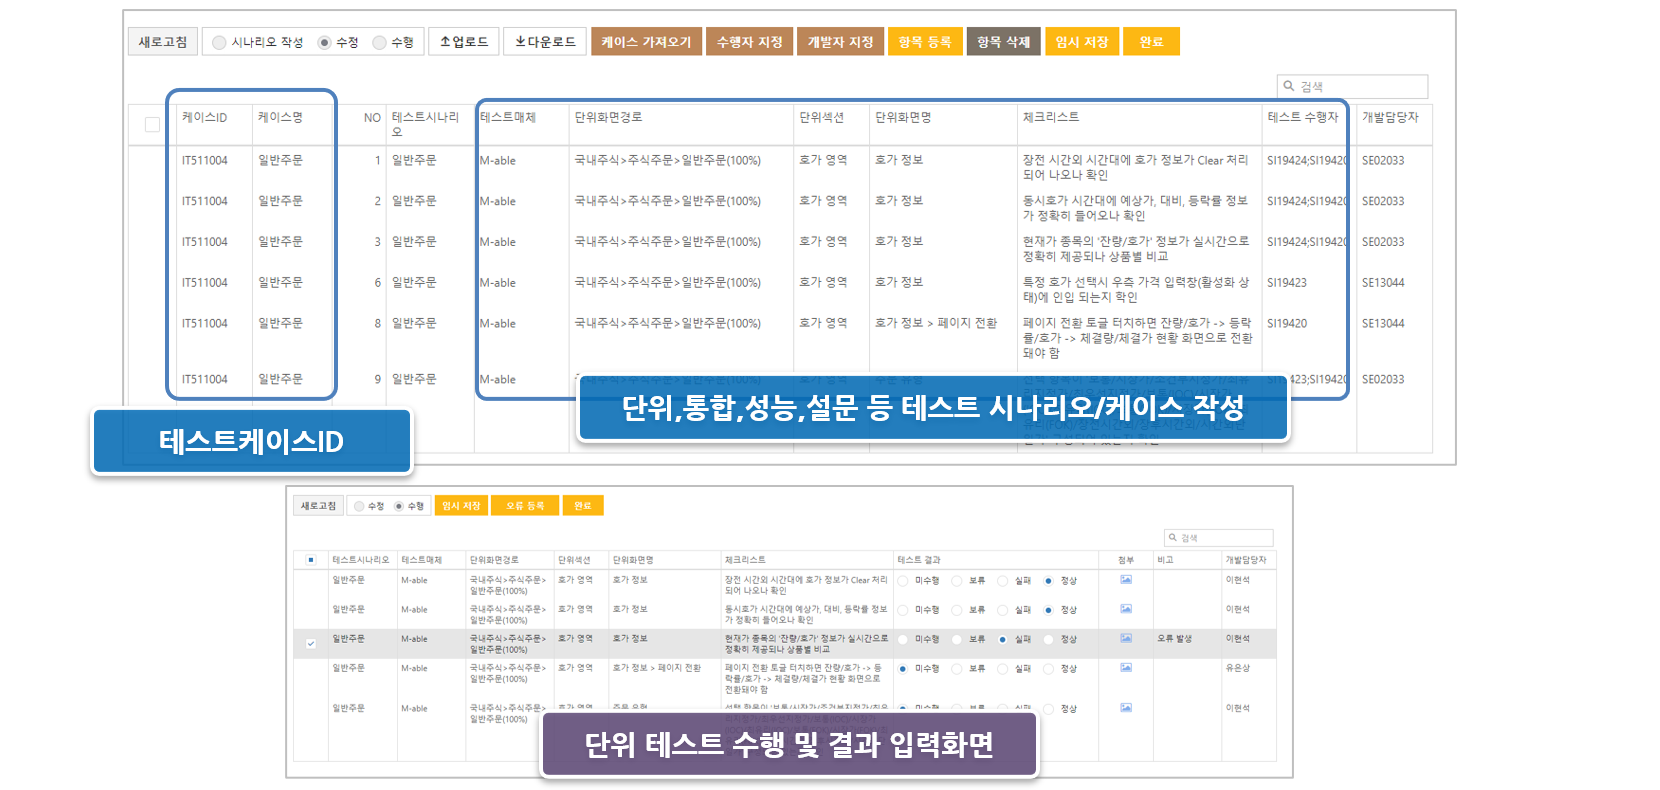Screen dimensions: 1660x790
Task: Open attachment image icon in first result row
Action: [1126, 580]
